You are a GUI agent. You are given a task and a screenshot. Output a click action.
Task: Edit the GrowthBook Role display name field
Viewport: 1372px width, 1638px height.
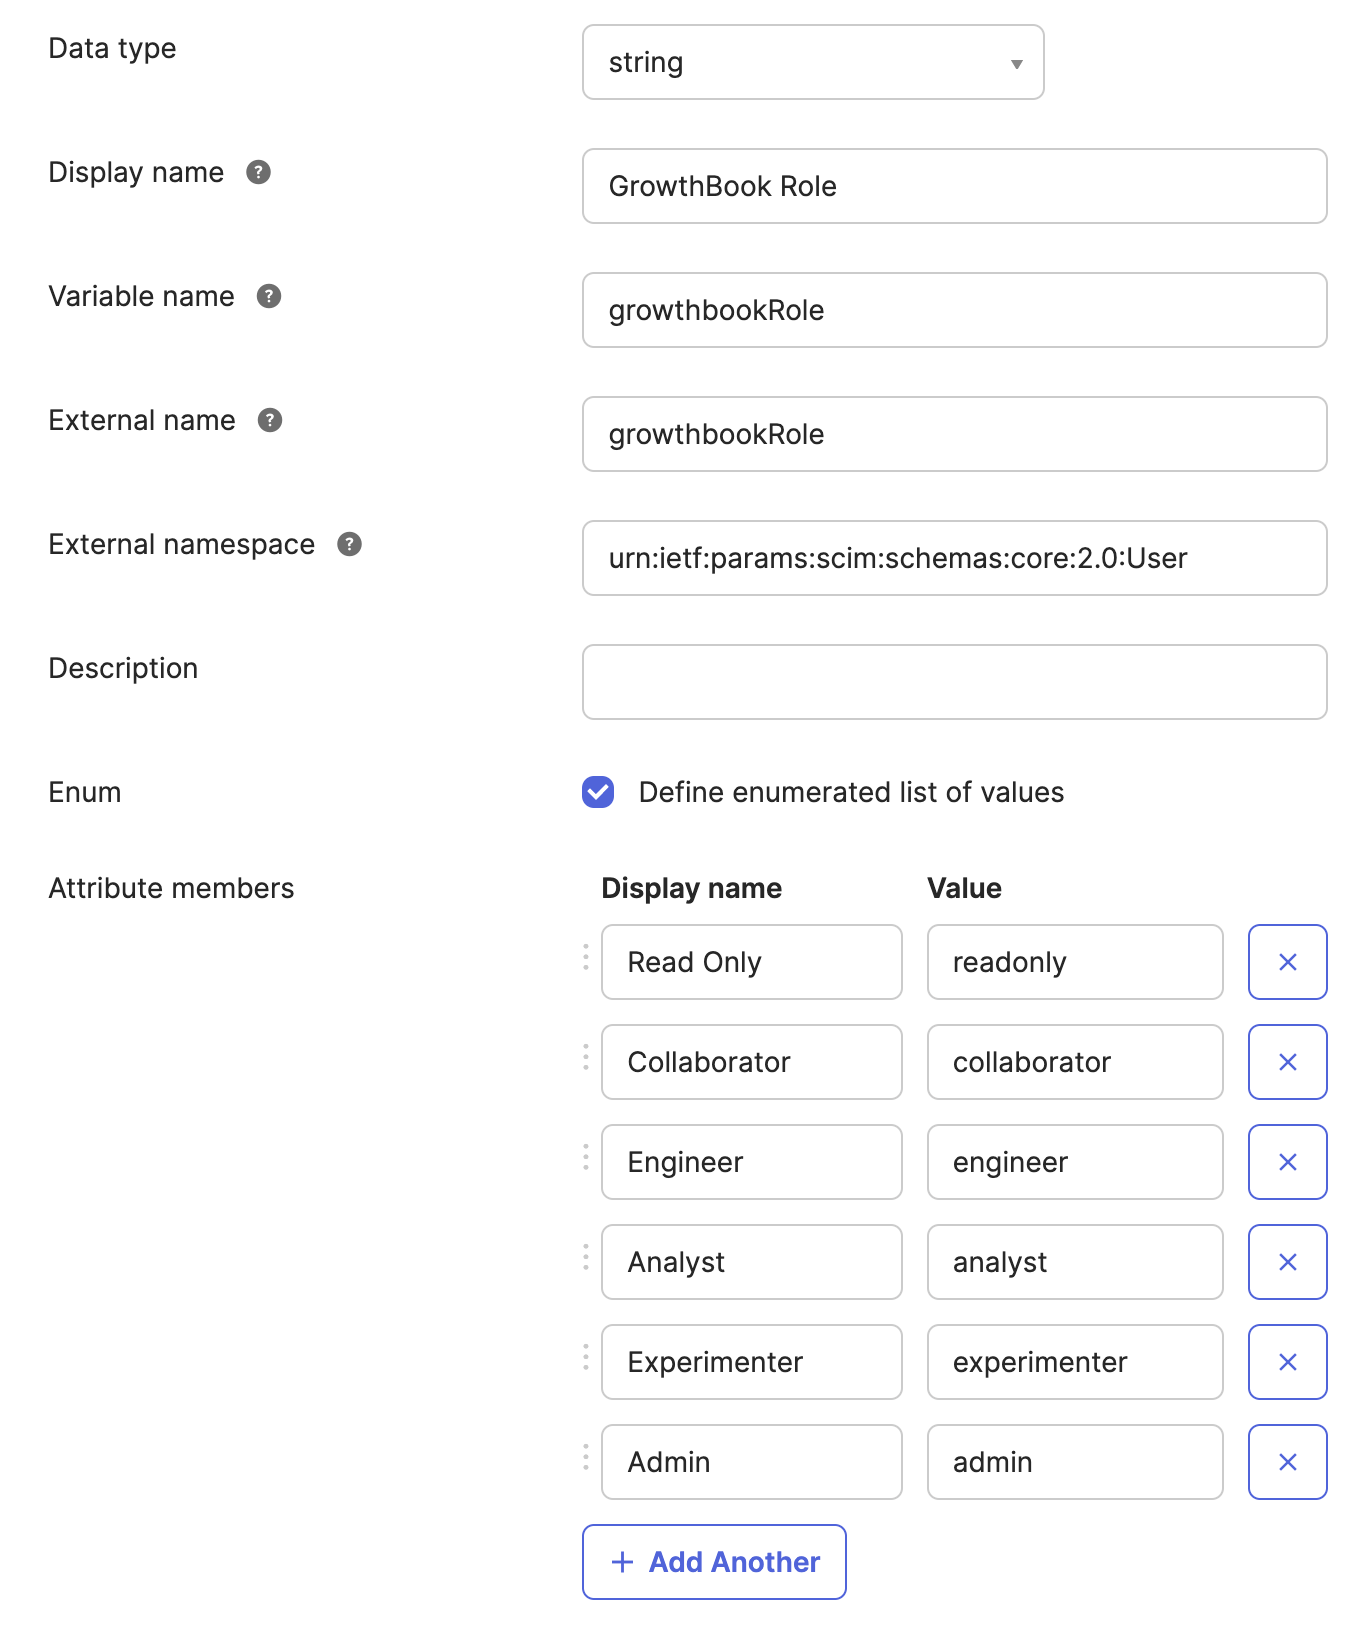[954, 186]
